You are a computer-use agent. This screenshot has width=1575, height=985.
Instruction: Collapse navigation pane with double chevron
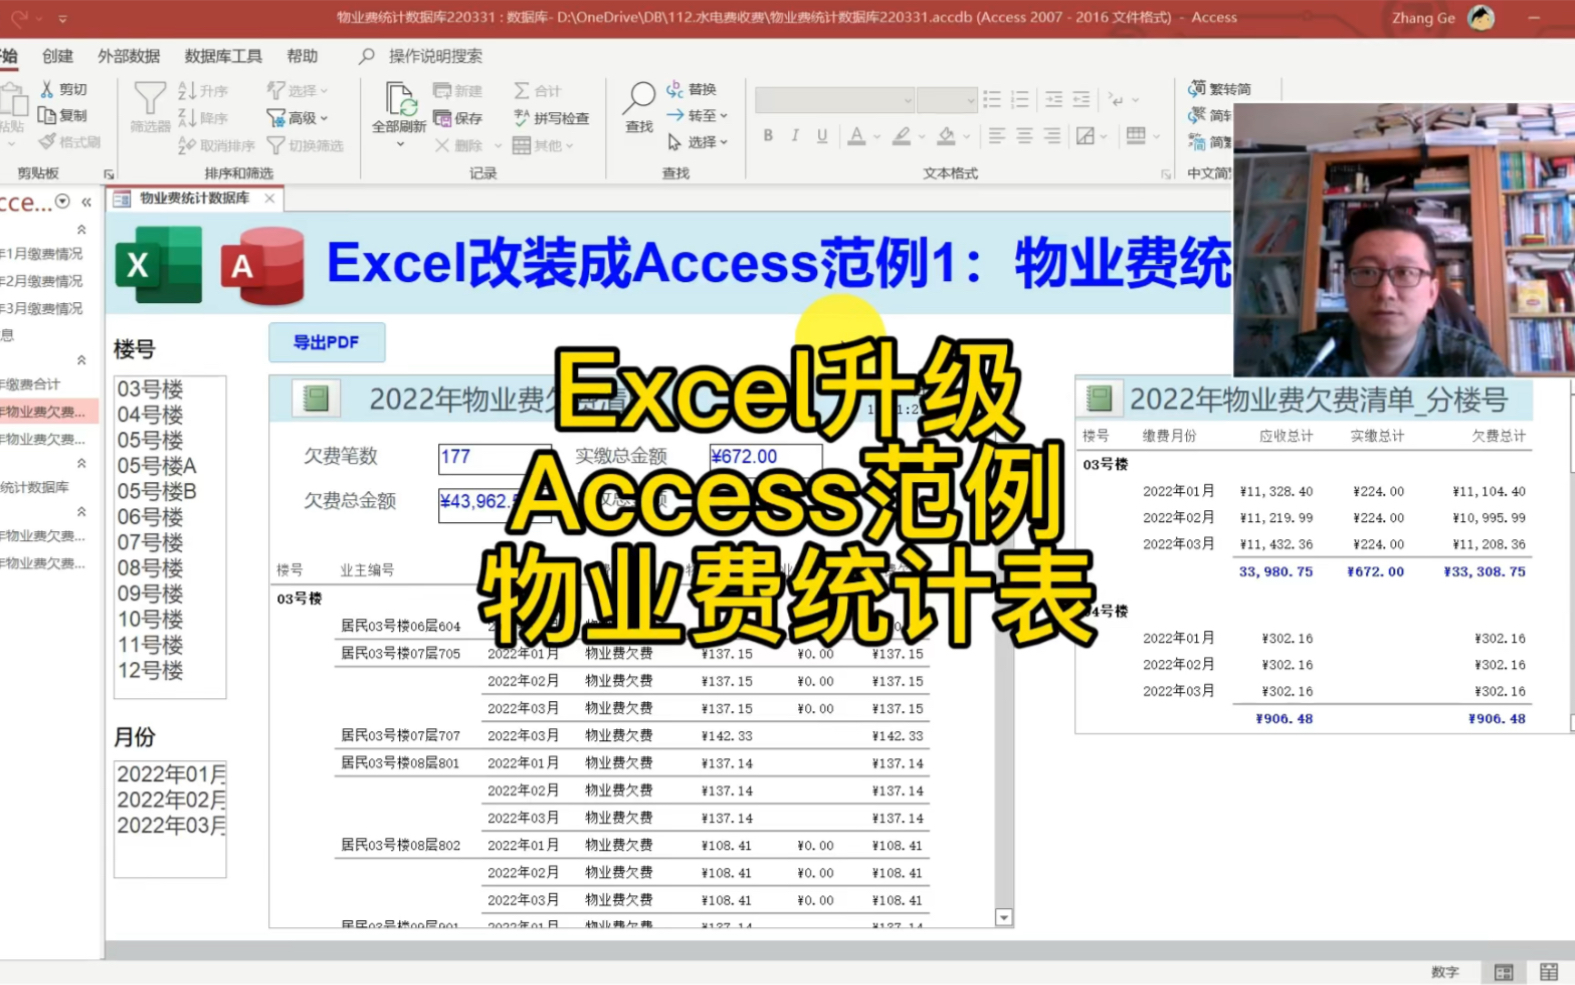click(87, 202)
